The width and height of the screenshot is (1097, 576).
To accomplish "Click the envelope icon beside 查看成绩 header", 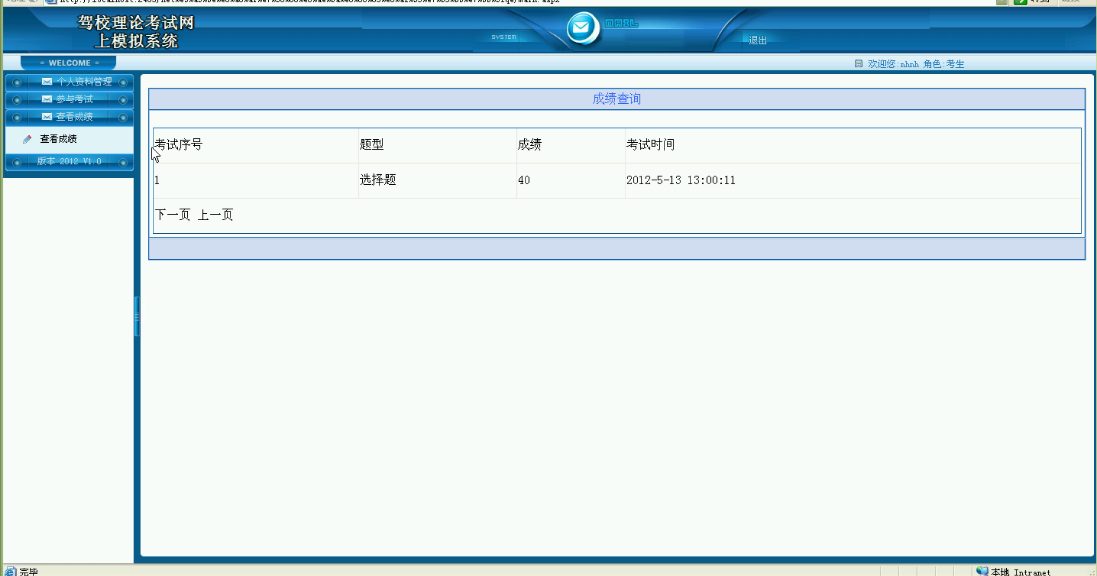I will (x=47, y=117).
